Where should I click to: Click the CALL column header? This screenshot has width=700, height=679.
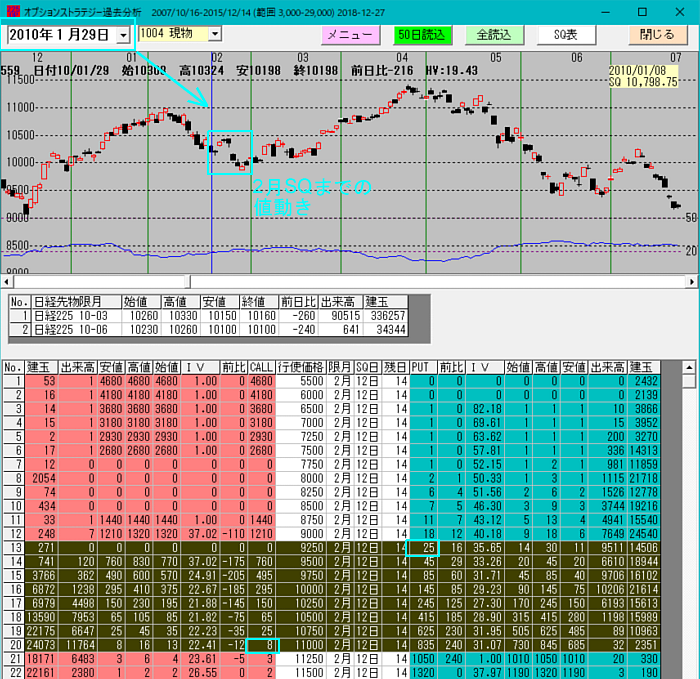(x=261, y=367)
